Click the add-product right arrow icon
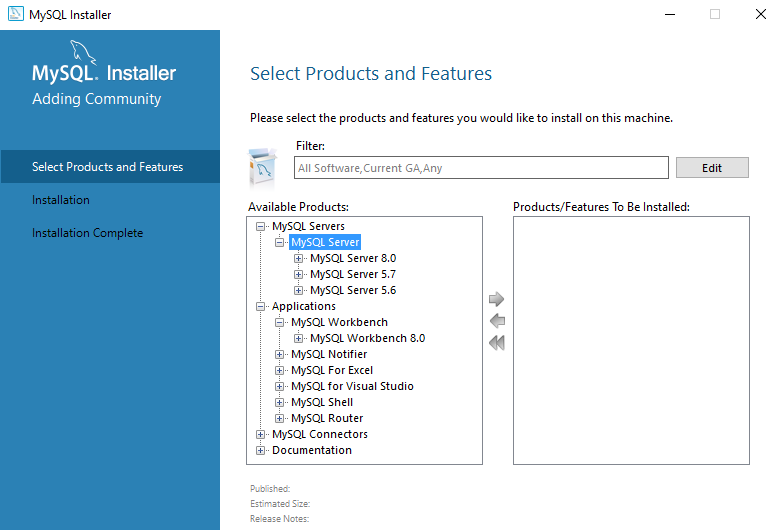This screenshot has width=784, height=530. (496, 299)
